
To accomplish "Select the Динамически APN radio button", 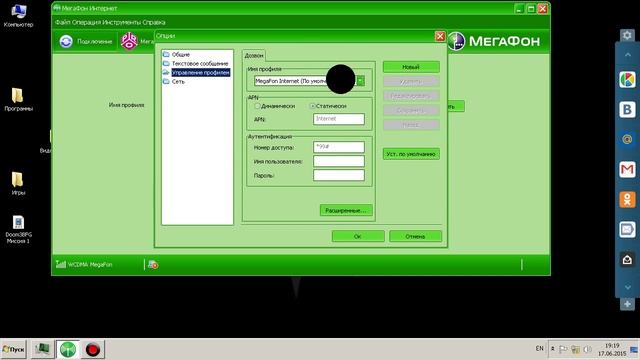I will (x=257, y=106).
